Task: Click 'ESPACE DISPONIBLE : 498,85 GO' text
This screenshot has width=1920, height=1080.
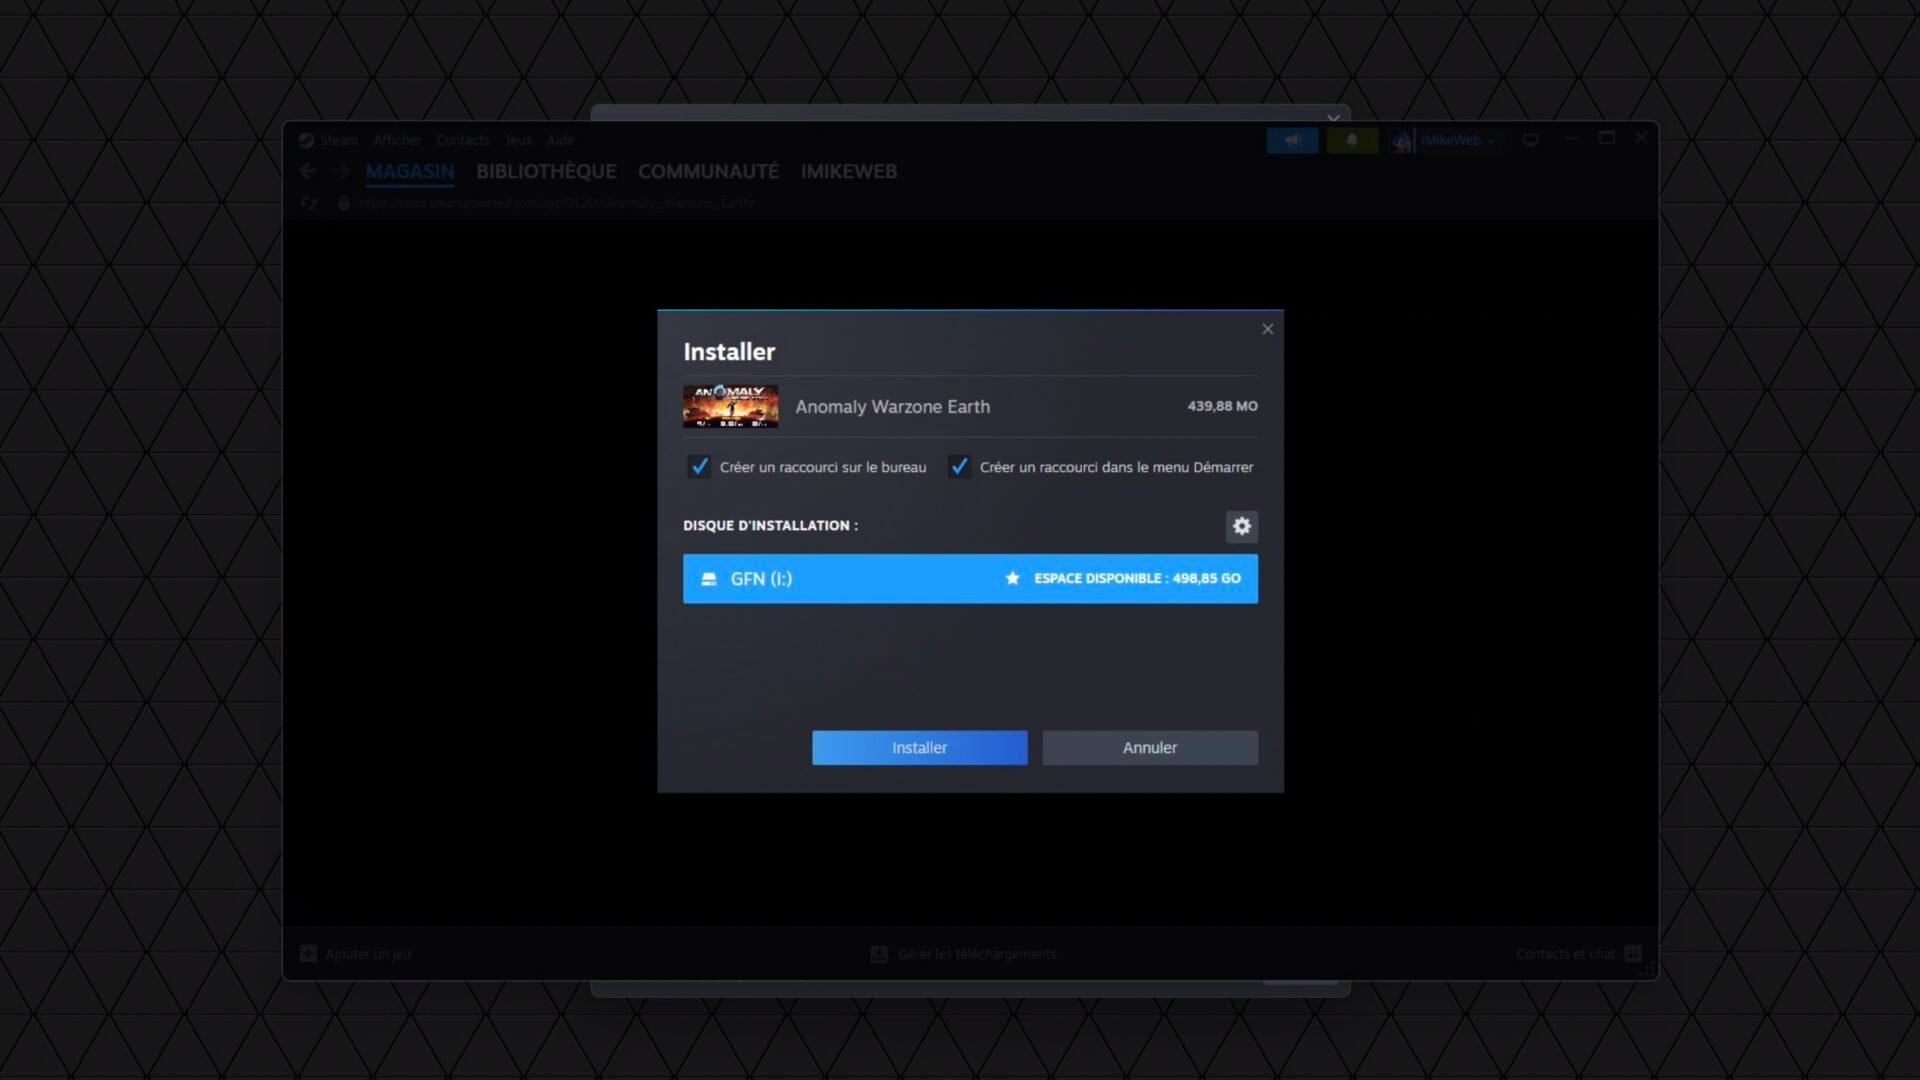Action: coord(1137,578)
